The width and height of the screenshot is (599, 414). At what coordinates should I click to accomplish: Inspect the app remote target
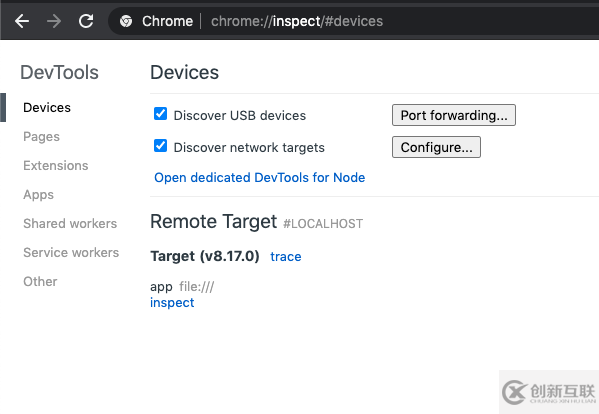(x=172, y=302)
